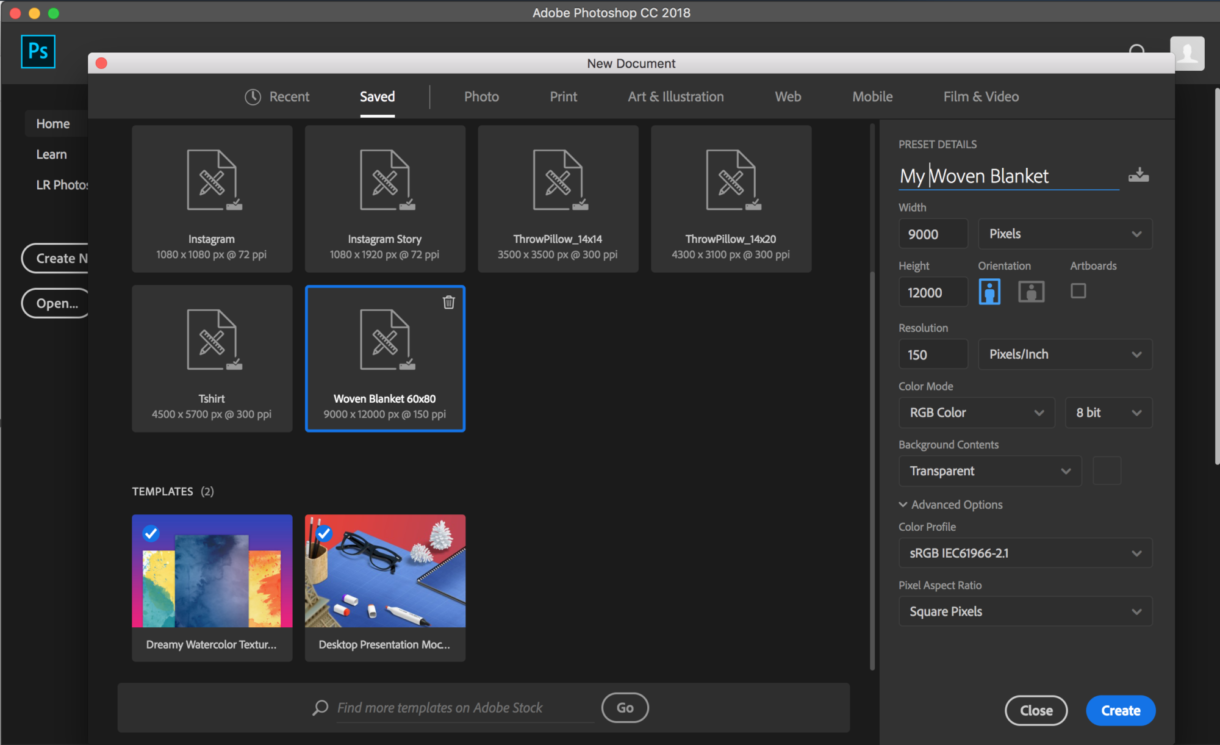Image resolution: width=1220 pixels, height=745 pixels.
Task: Open the Background Contents Transparent dropdown
Action: tap(990, 471)
